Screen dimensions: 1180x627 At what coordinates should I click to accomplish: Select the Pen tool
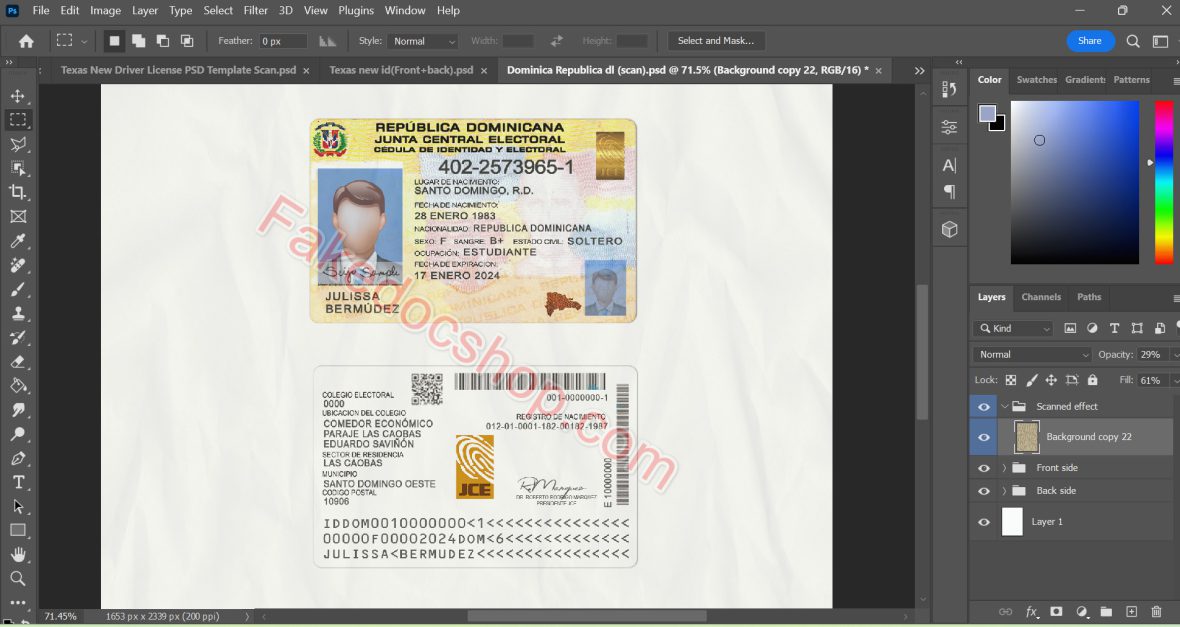tap(18, 458)
